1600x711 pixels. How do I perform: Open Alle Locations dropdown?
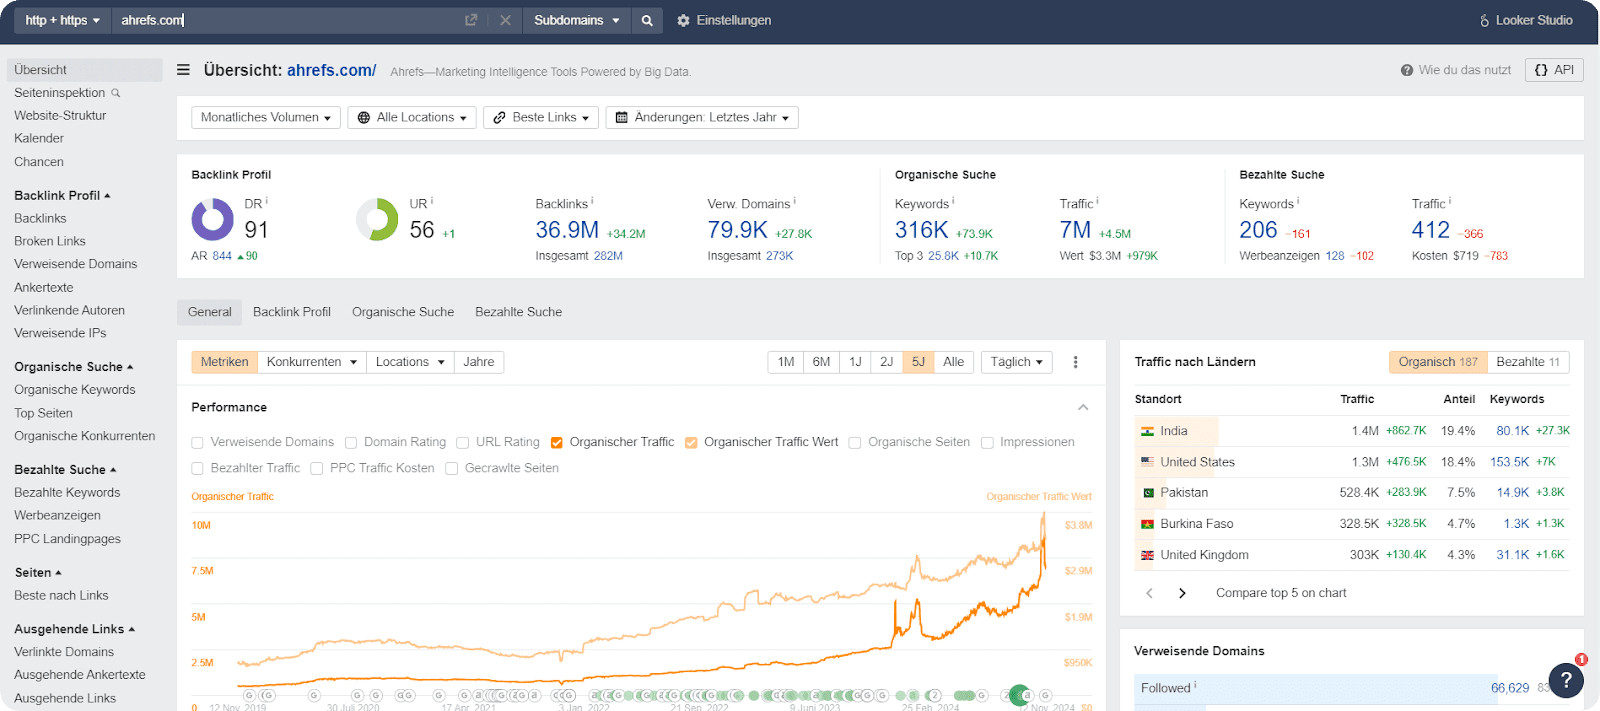coord(412,118)
